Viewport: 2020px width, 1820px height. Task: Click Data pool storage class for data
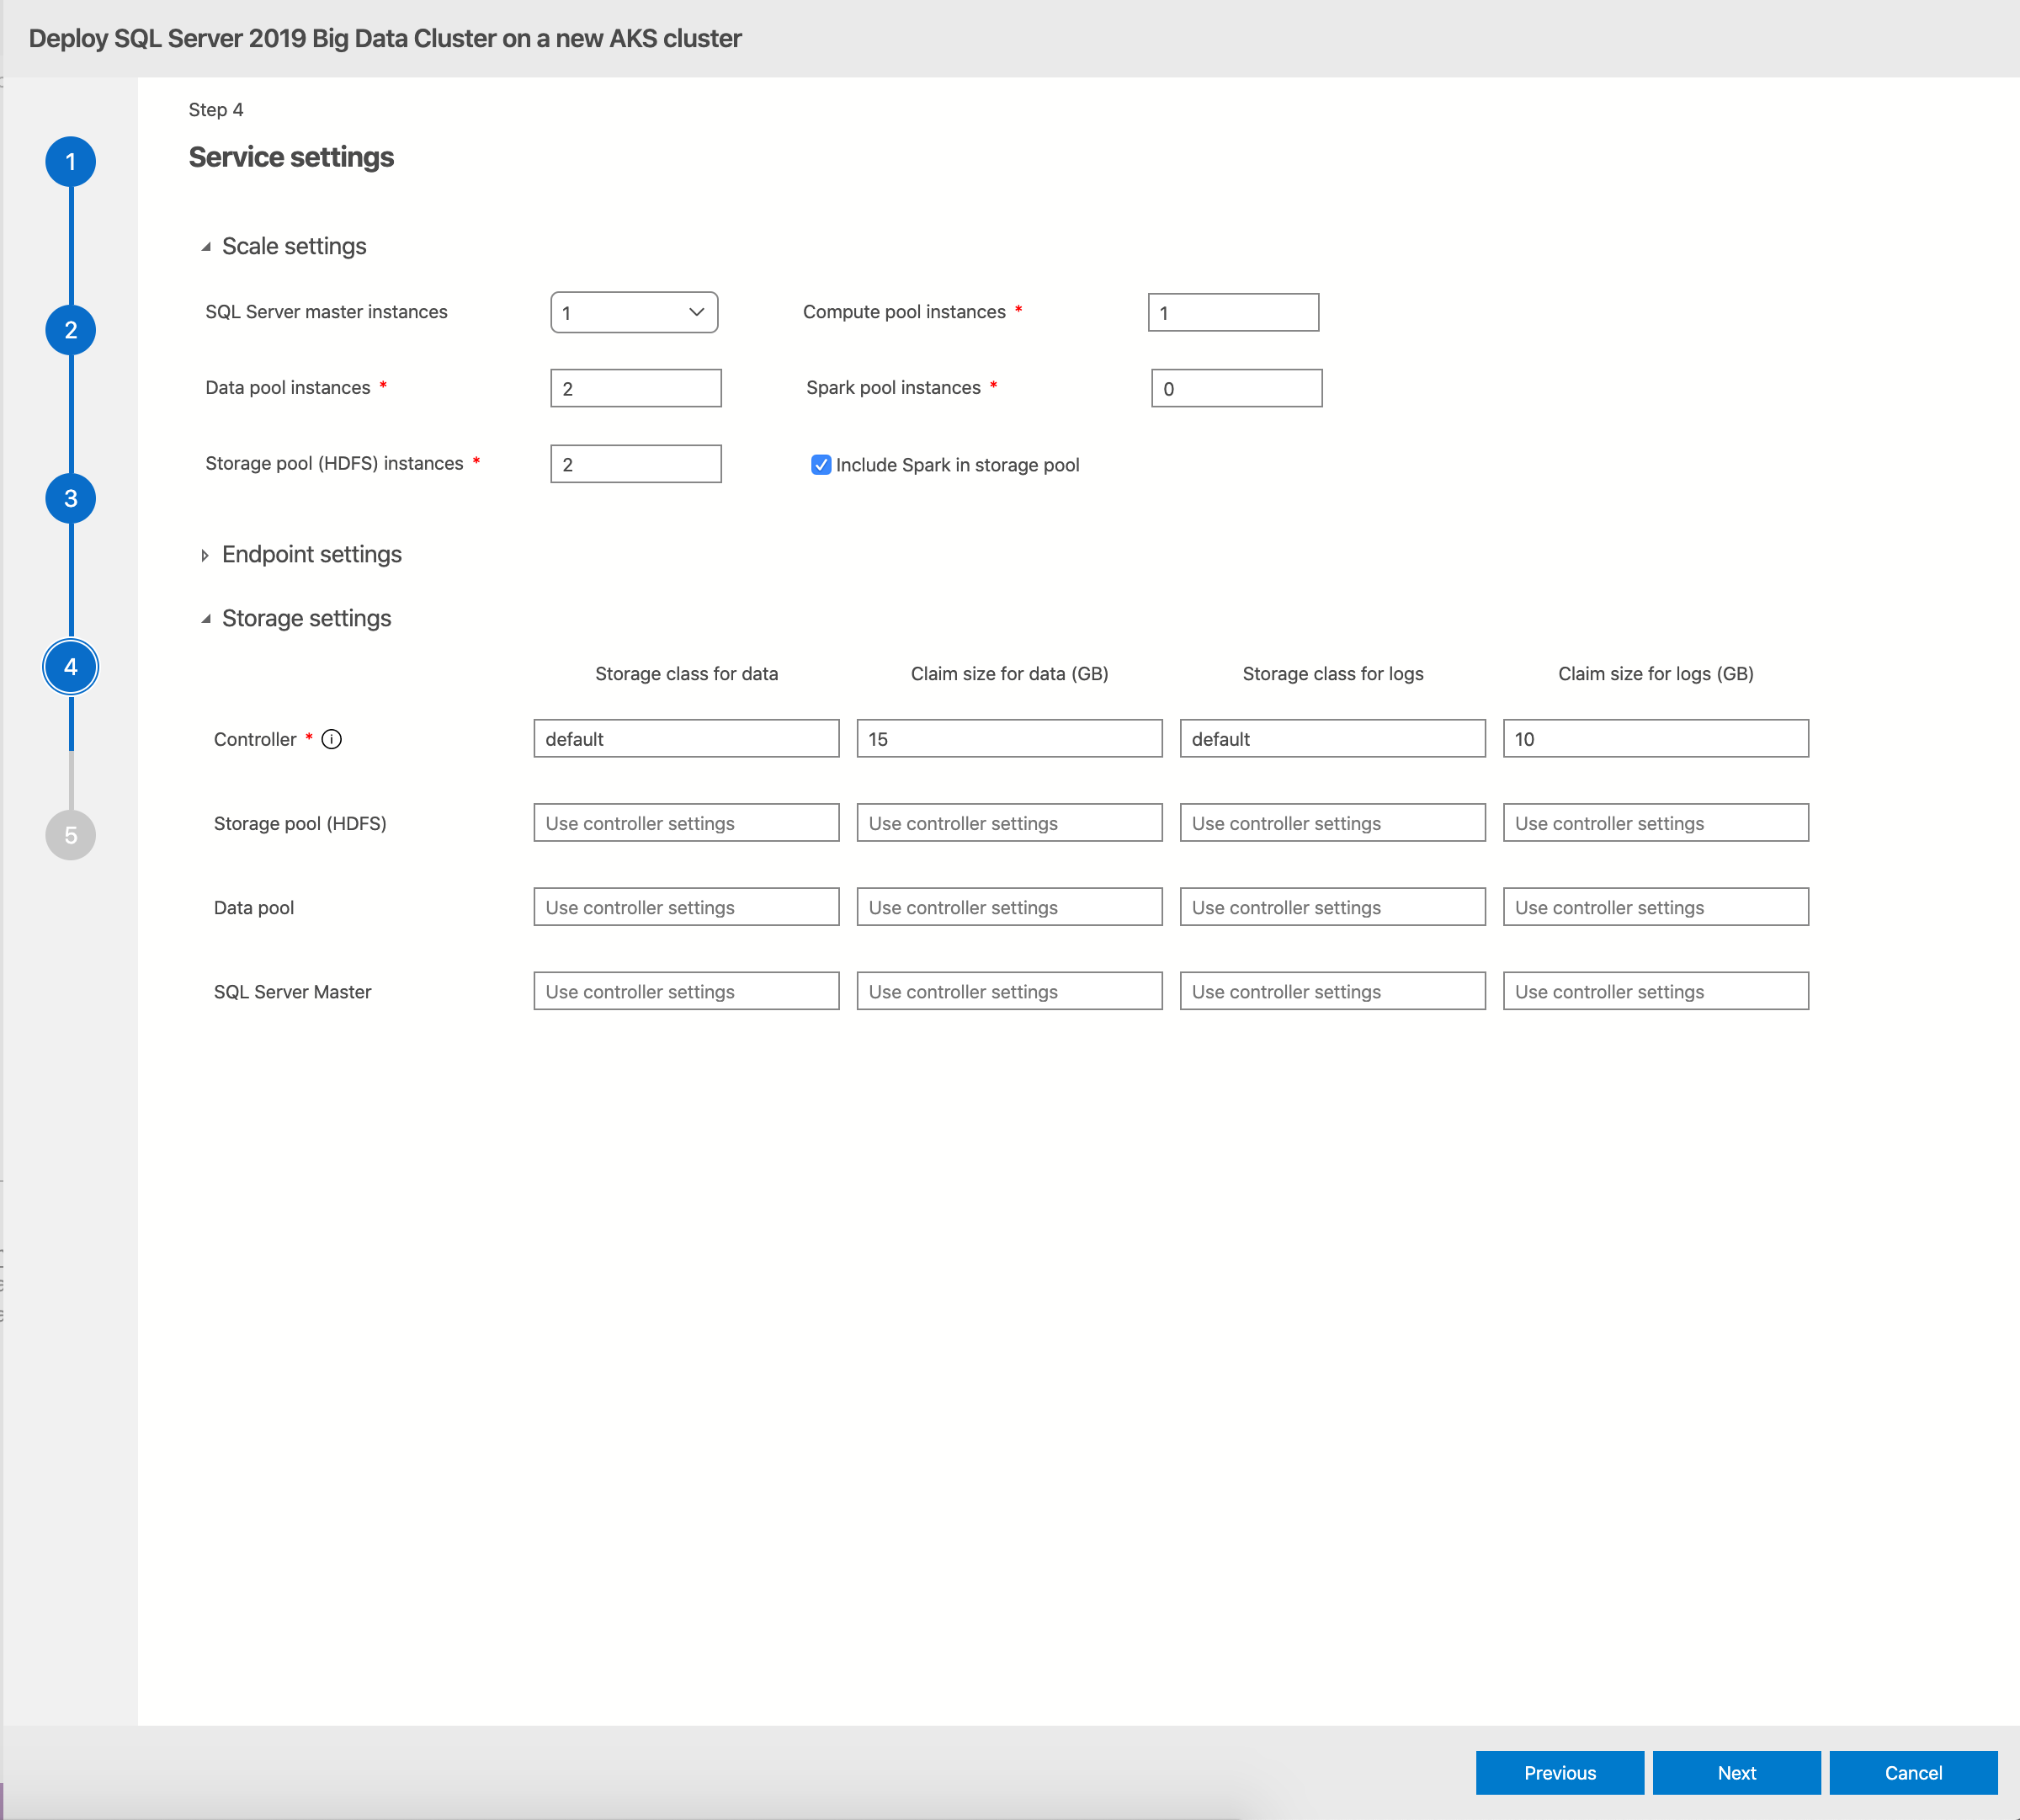(686, 907)
